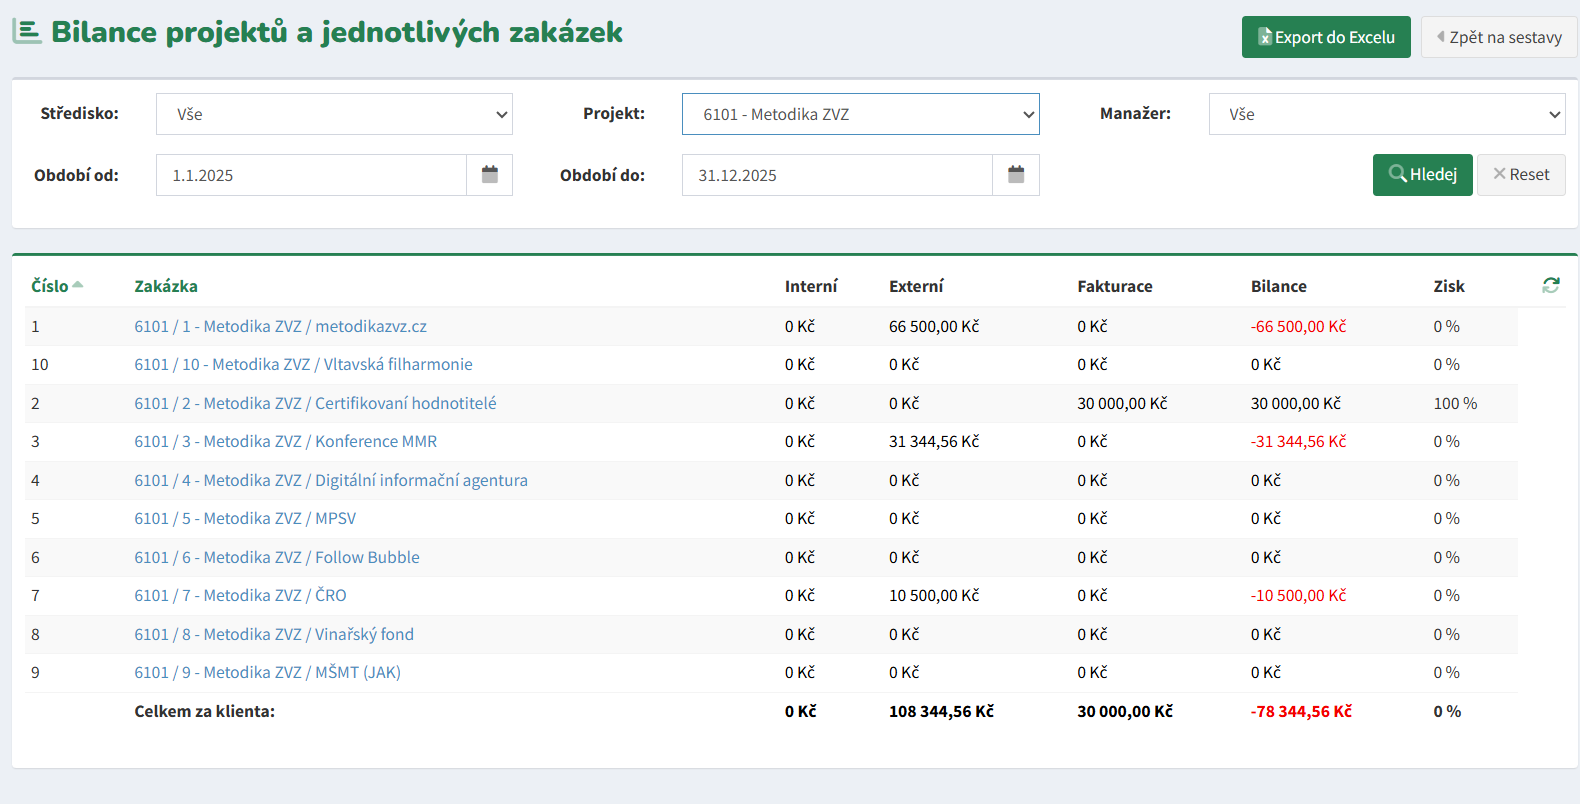Open Certifikovaní hodnotitelé order link
Image resolution: width=1580 pixels, height=804 pixels.
click(315, 403)
